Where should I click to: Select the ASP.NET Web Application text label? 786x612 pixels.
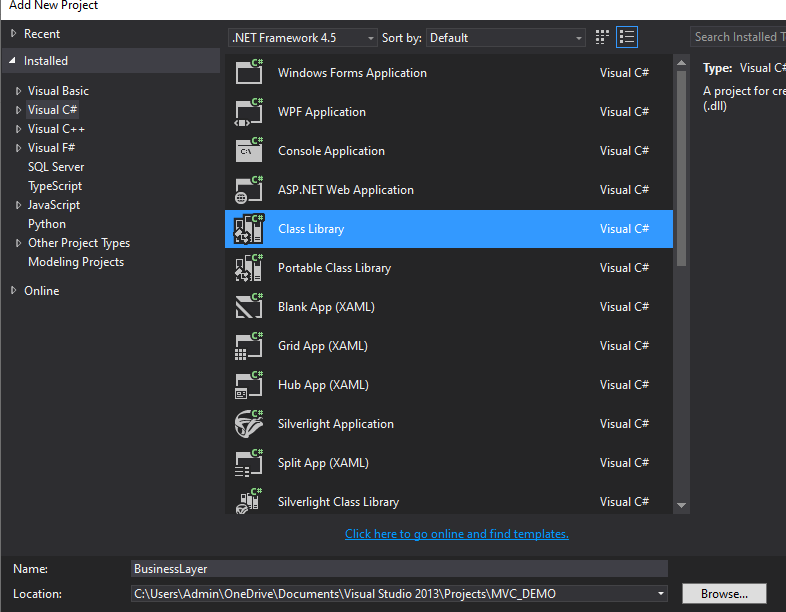(x=346, y=190)
